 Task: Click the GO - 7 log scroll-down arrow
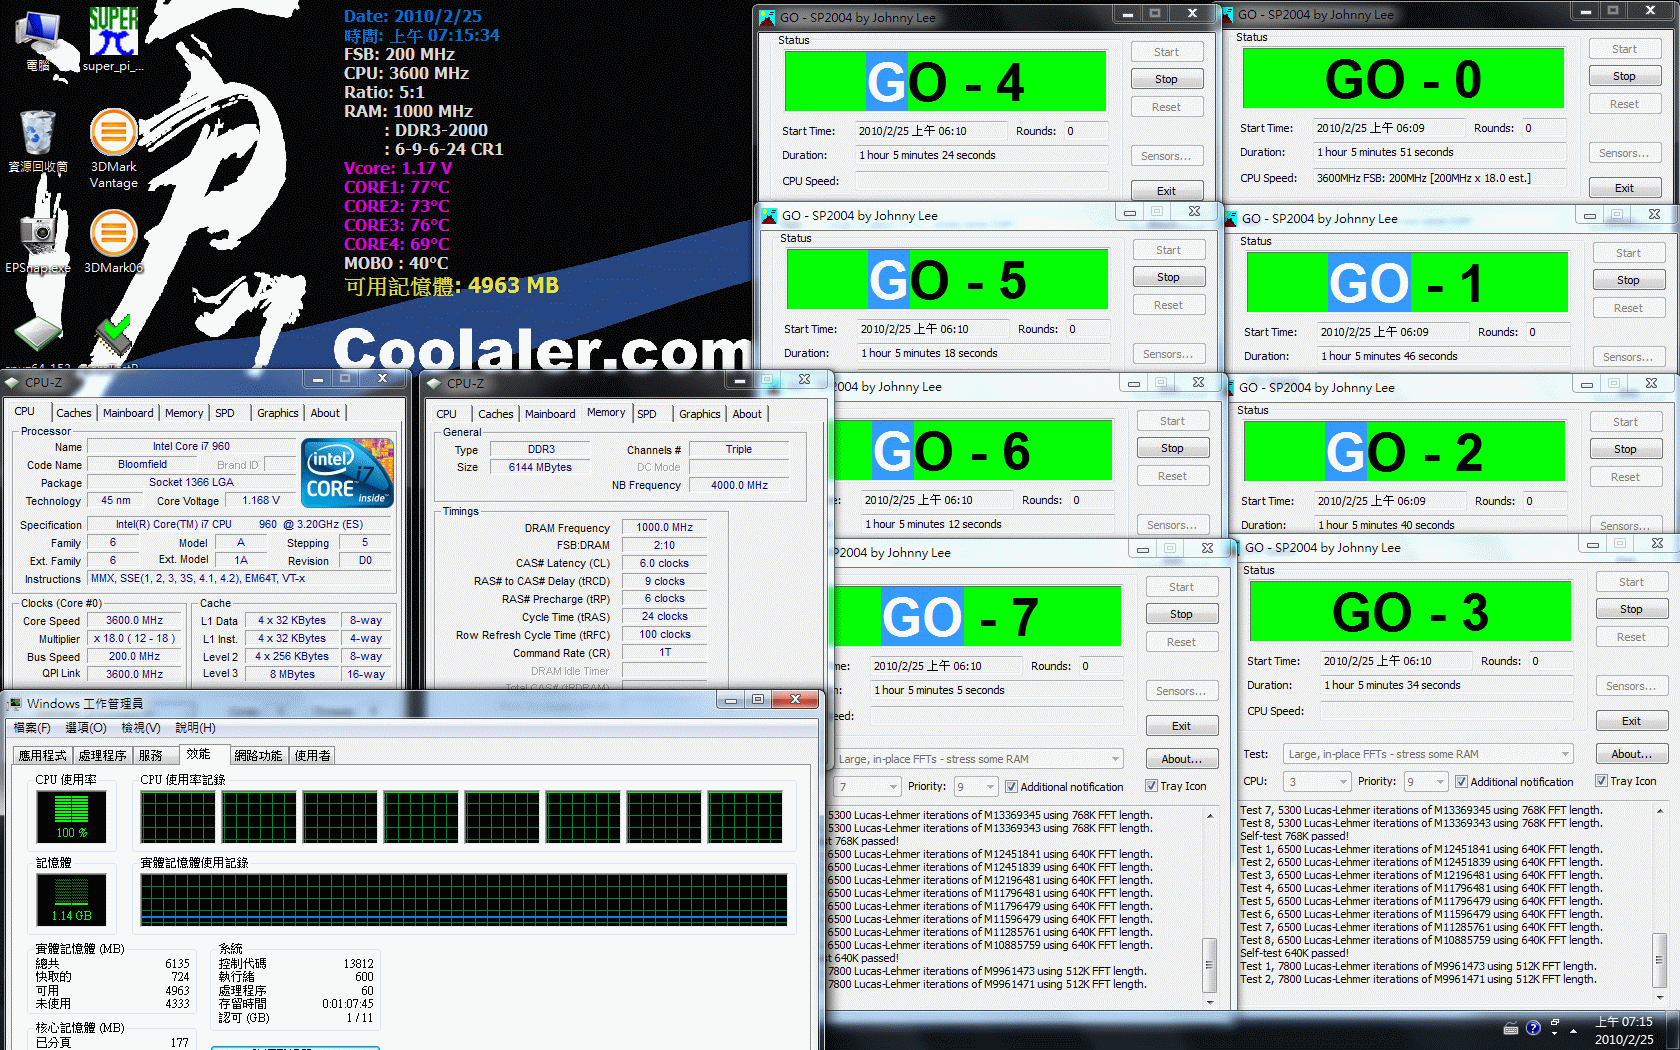pyautogui.click(x=1209, y=1001)
